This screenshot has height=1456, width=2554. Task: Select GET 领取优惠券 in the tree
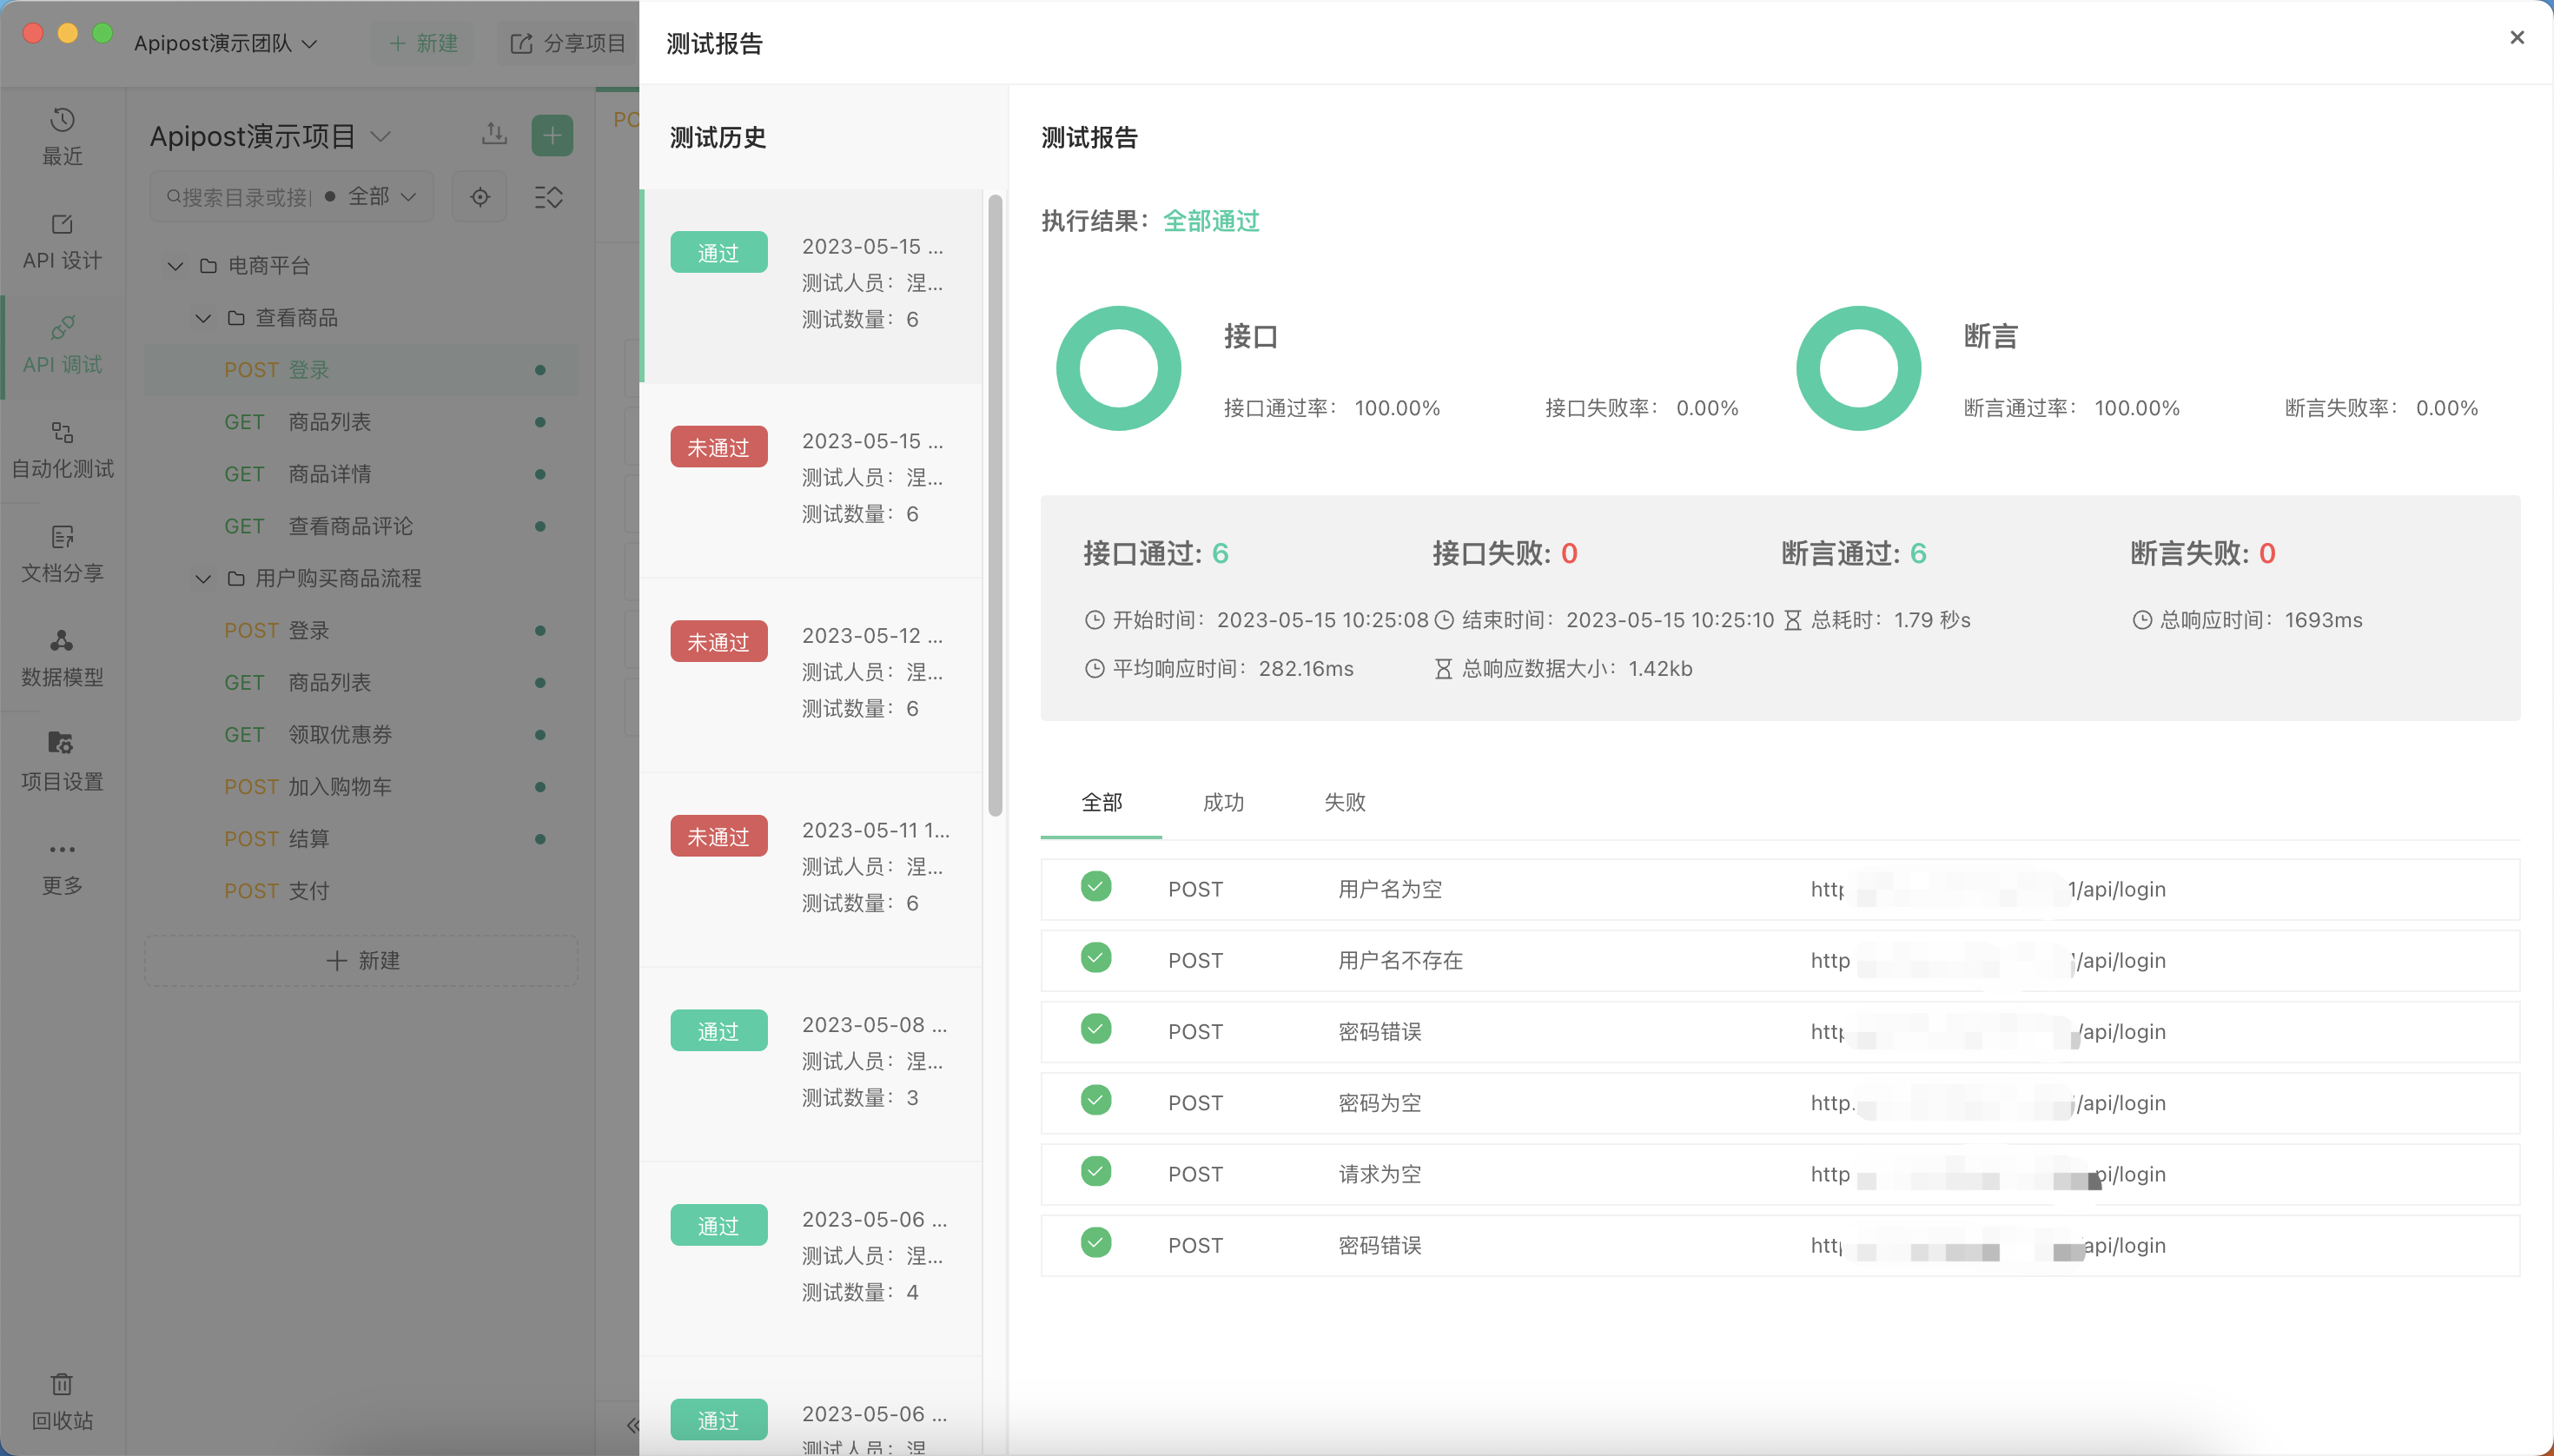tap(362, 735)
